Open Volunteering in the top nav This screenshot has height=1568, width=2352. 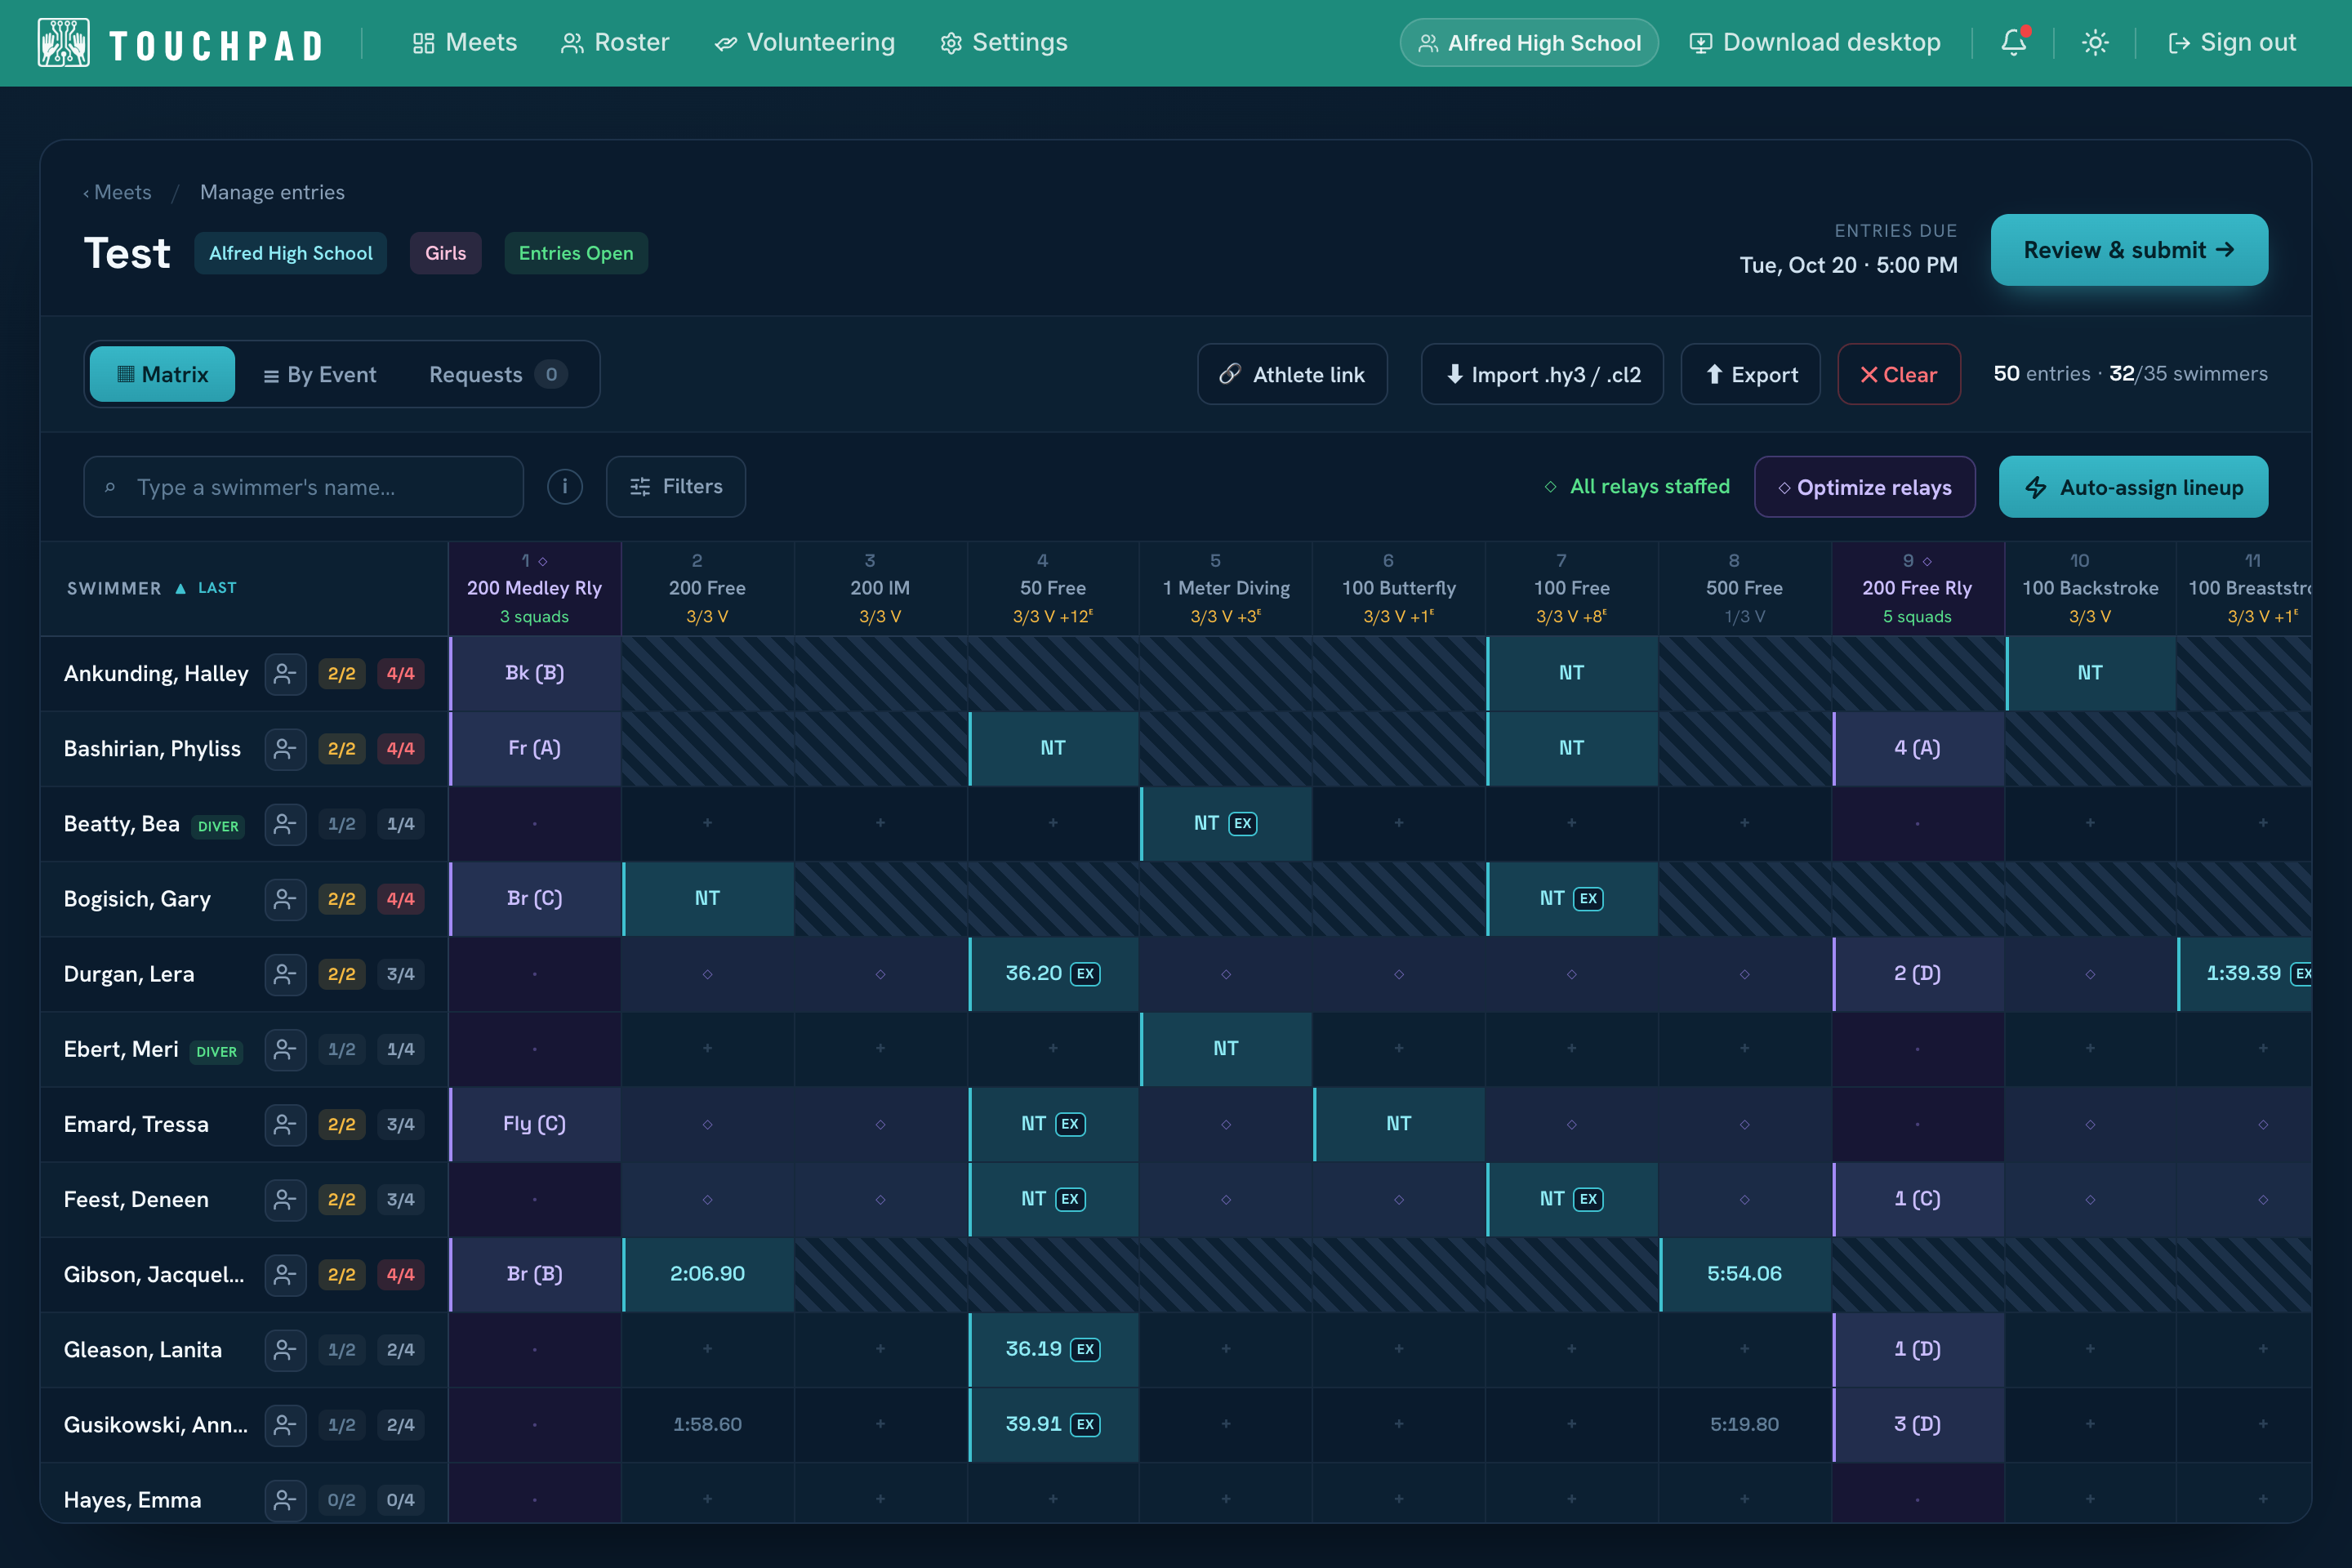click(x=805, y=42)
